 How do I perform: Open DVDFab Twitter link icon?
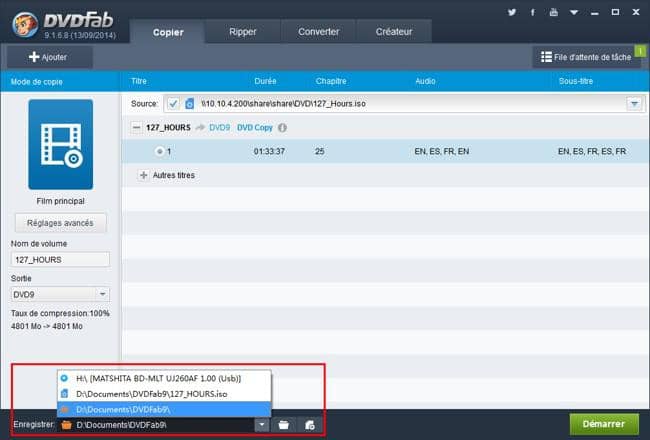click(512, 12)
